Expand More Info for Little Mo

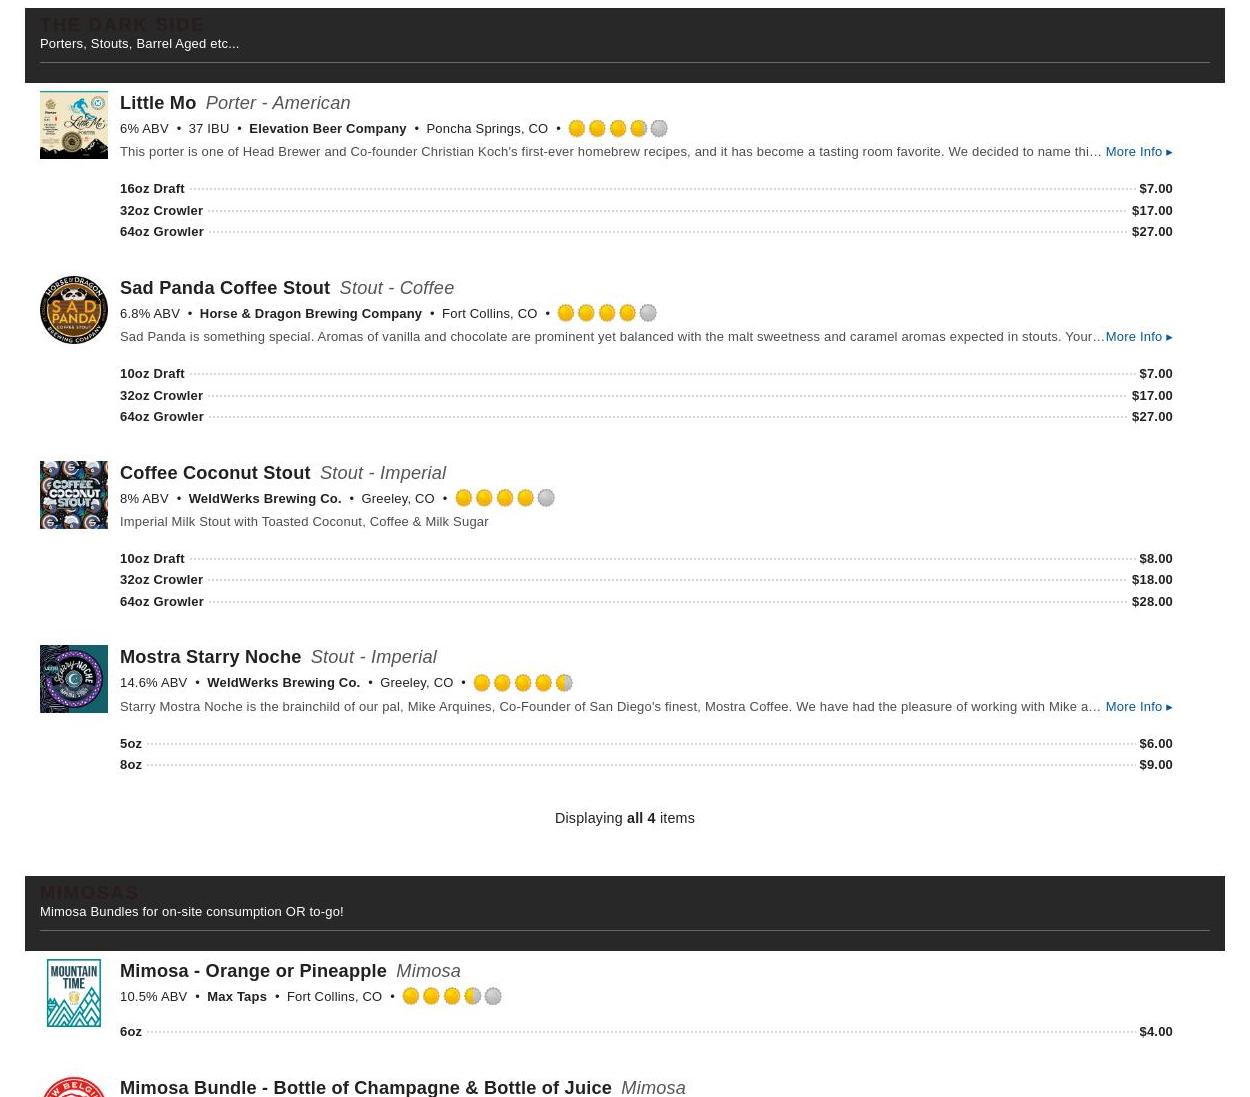1138,152
